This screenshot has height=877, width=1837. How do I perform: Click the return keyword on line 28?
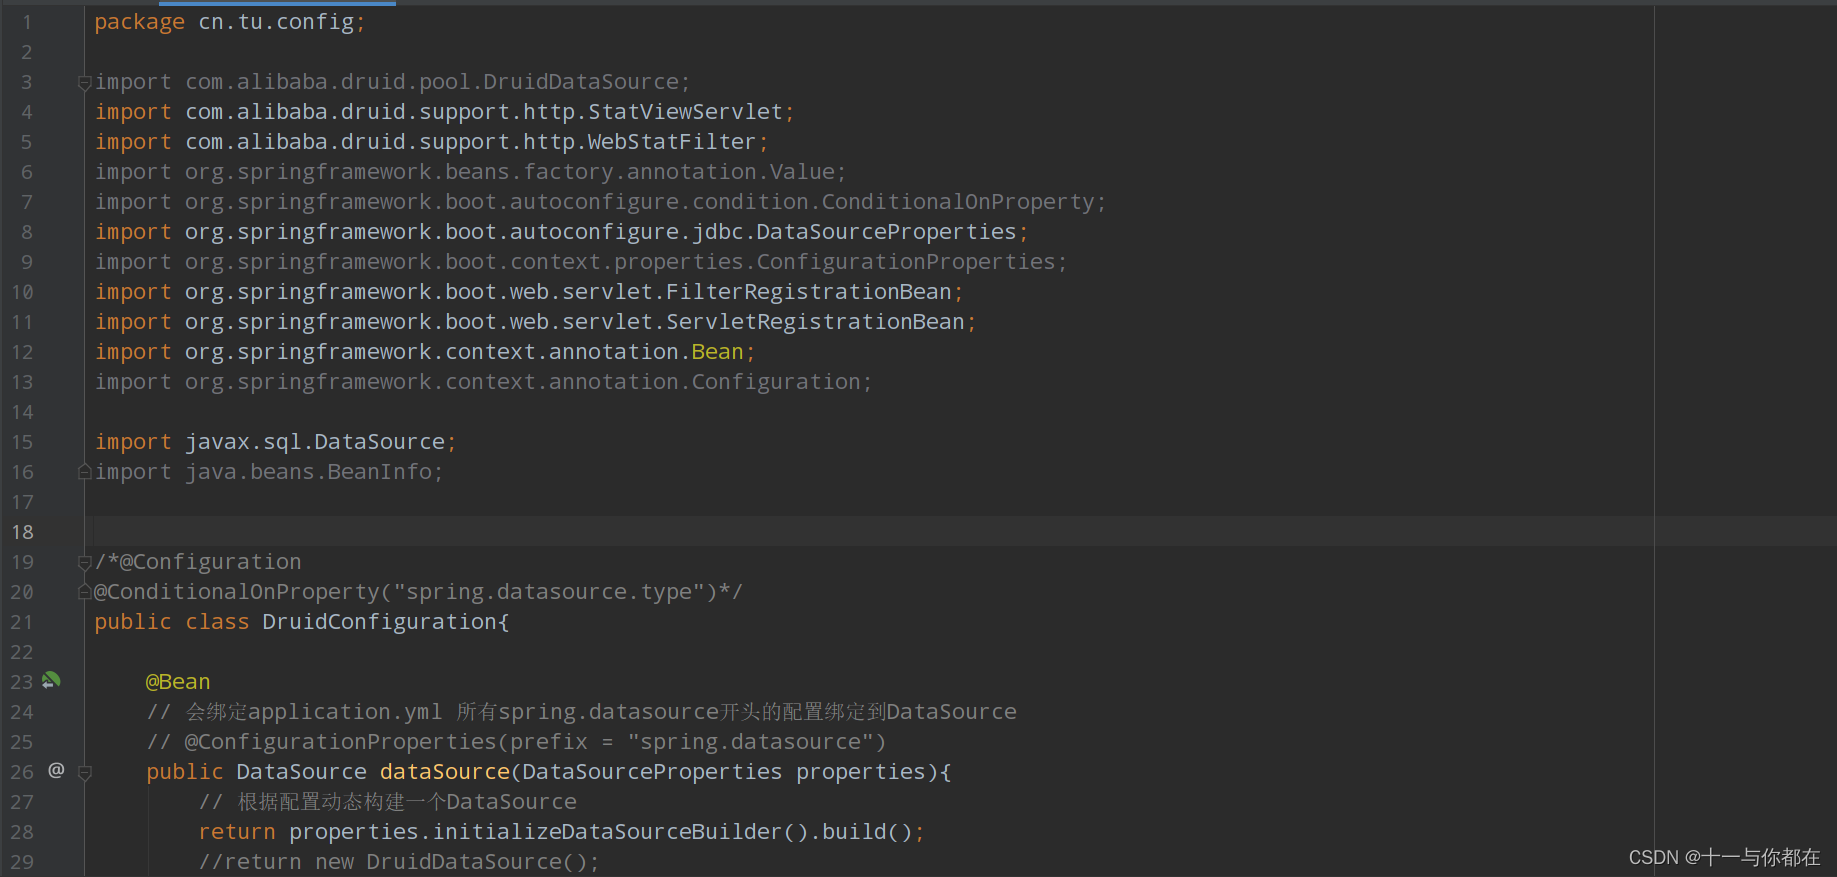pos(237,832)
